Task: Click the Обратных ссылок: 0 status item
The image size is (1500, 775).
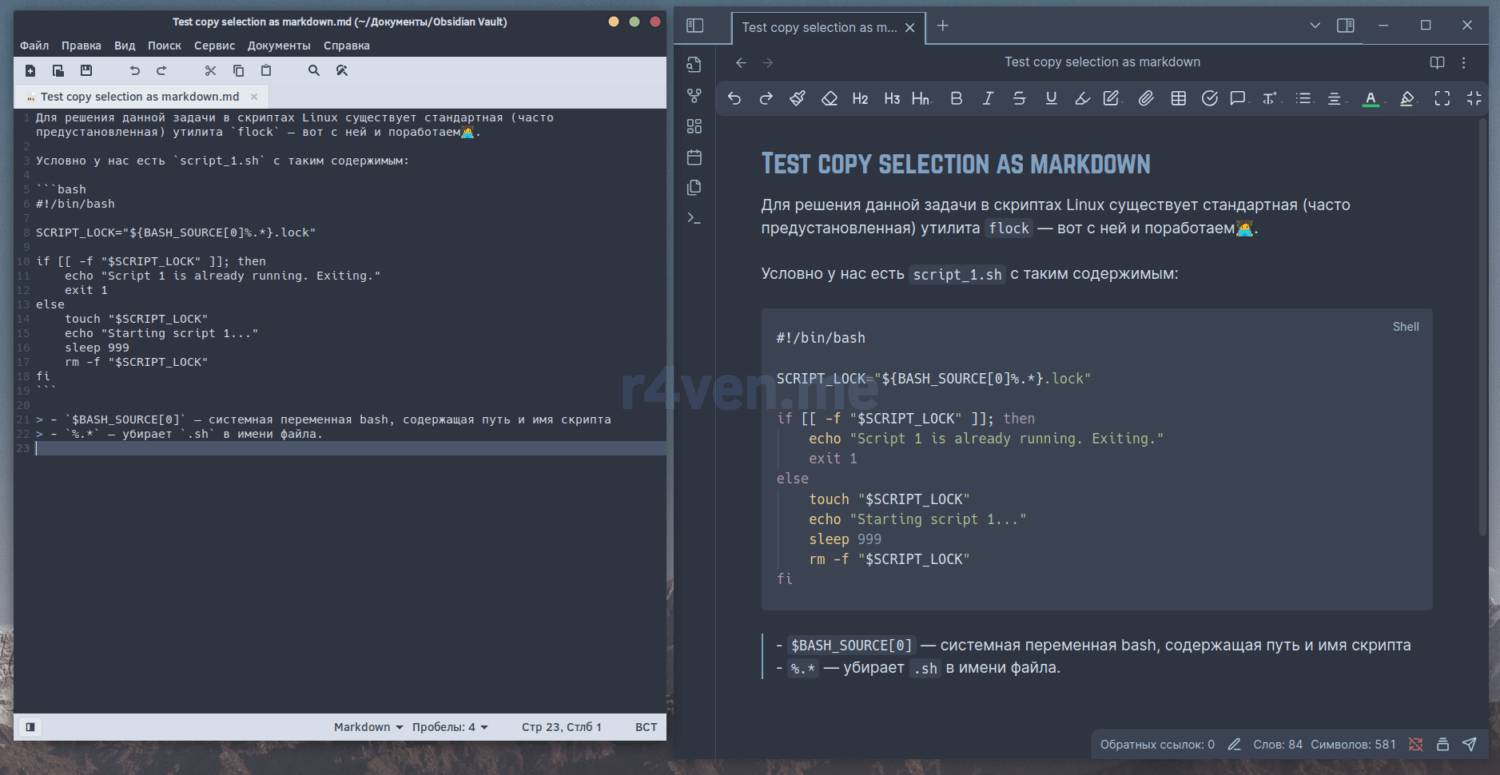Action: [1157, 744]
